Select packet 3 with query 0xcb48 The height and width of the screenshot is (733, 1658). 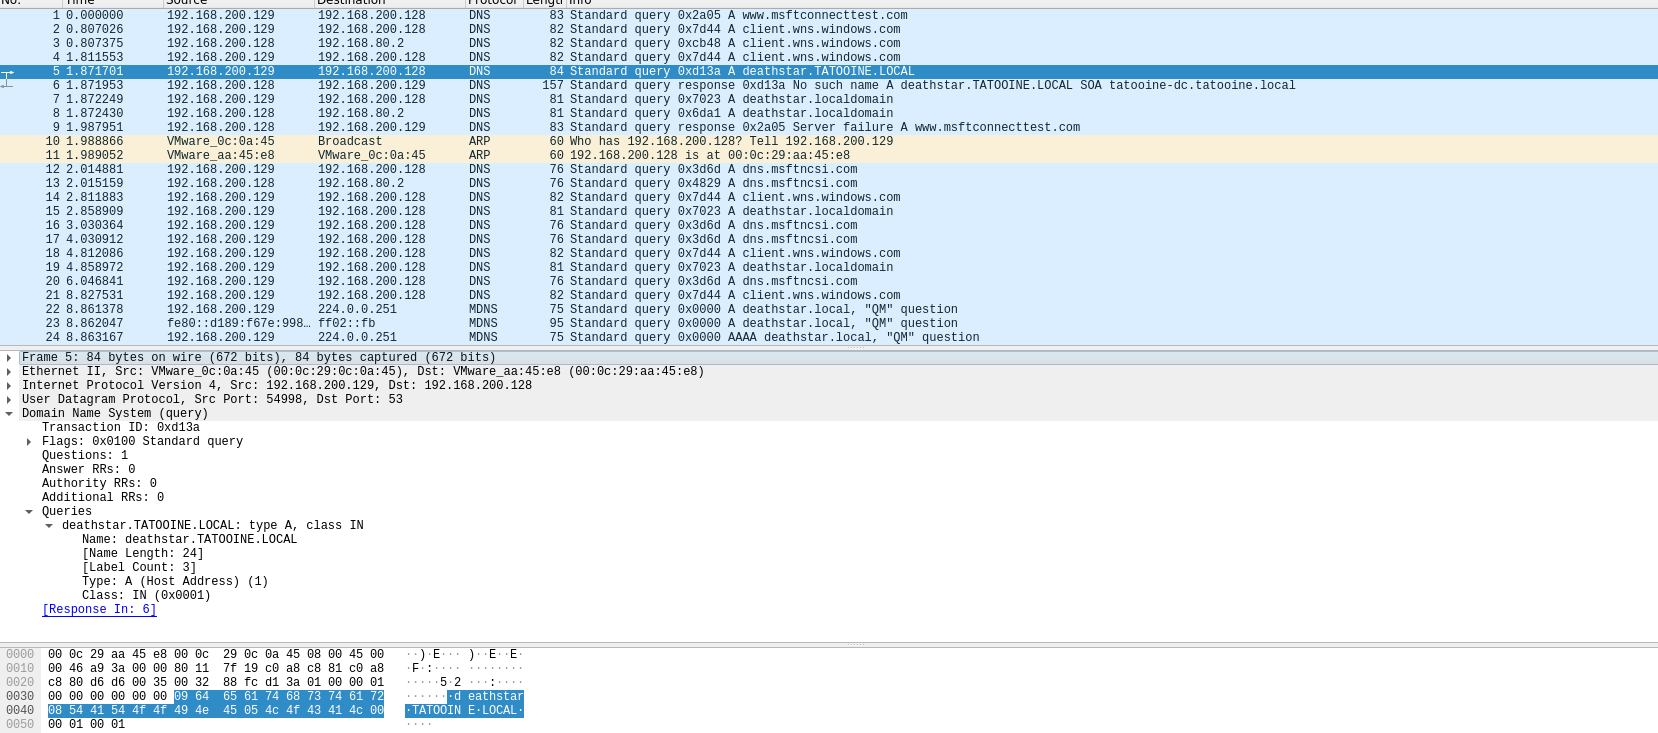pos(829,44)
